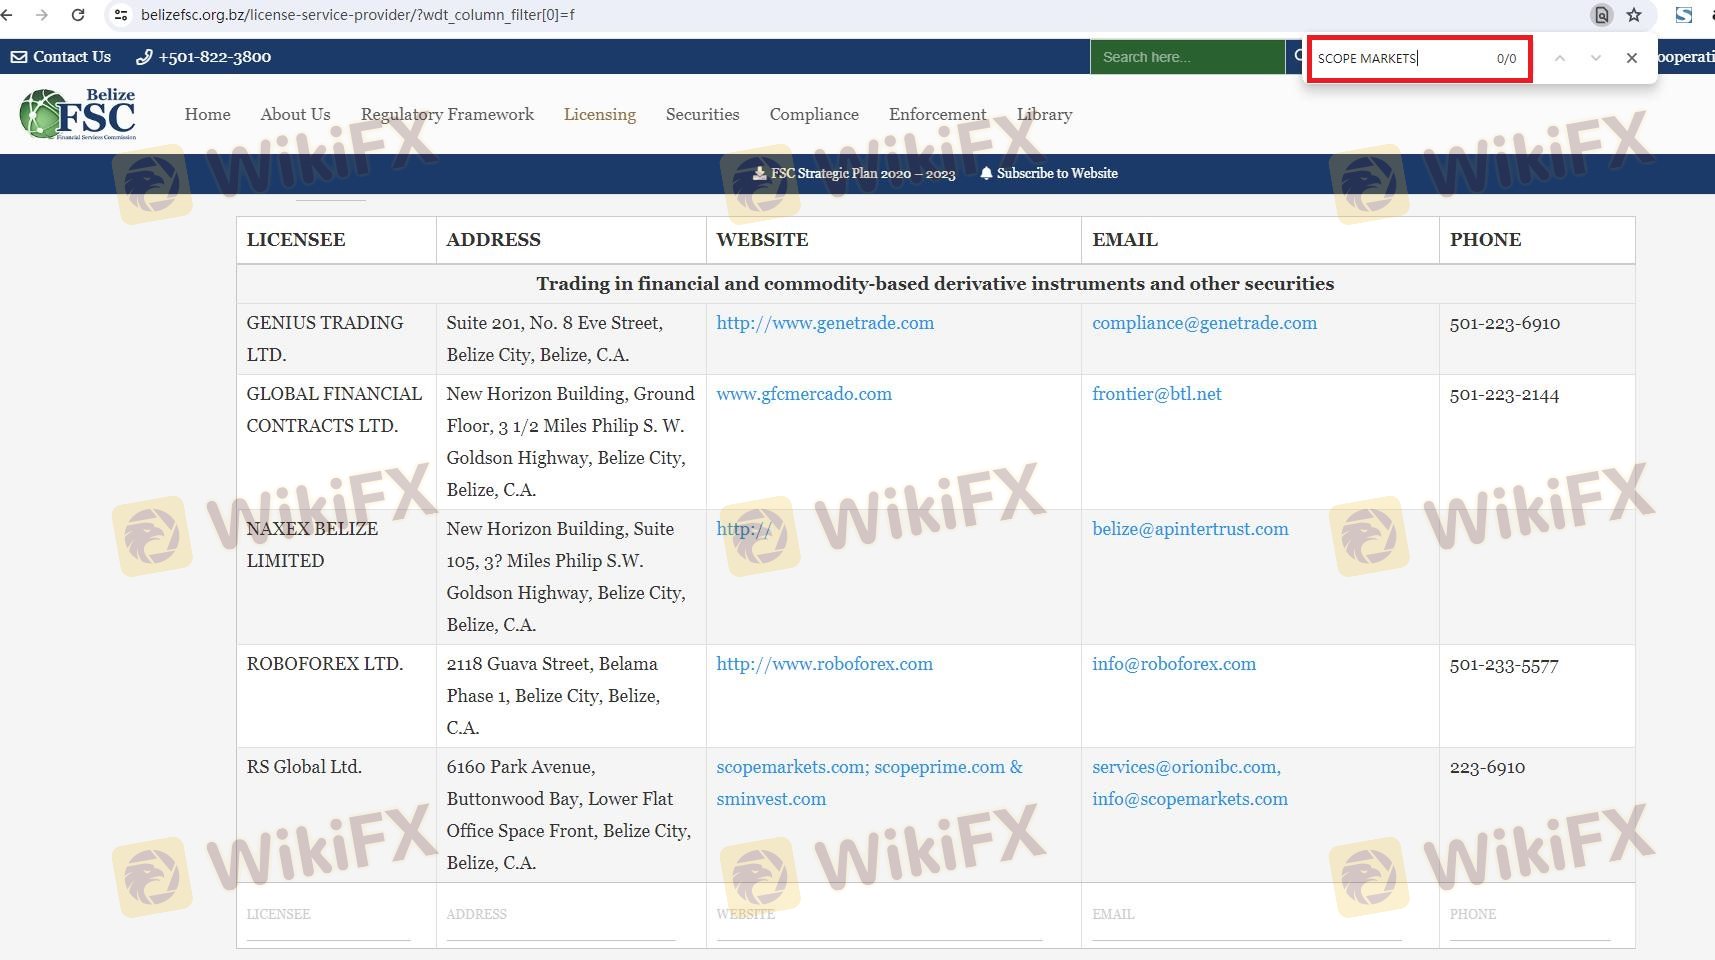Click the green Search here field
Screen dimensions: 1715x960
coord(1186,57)
